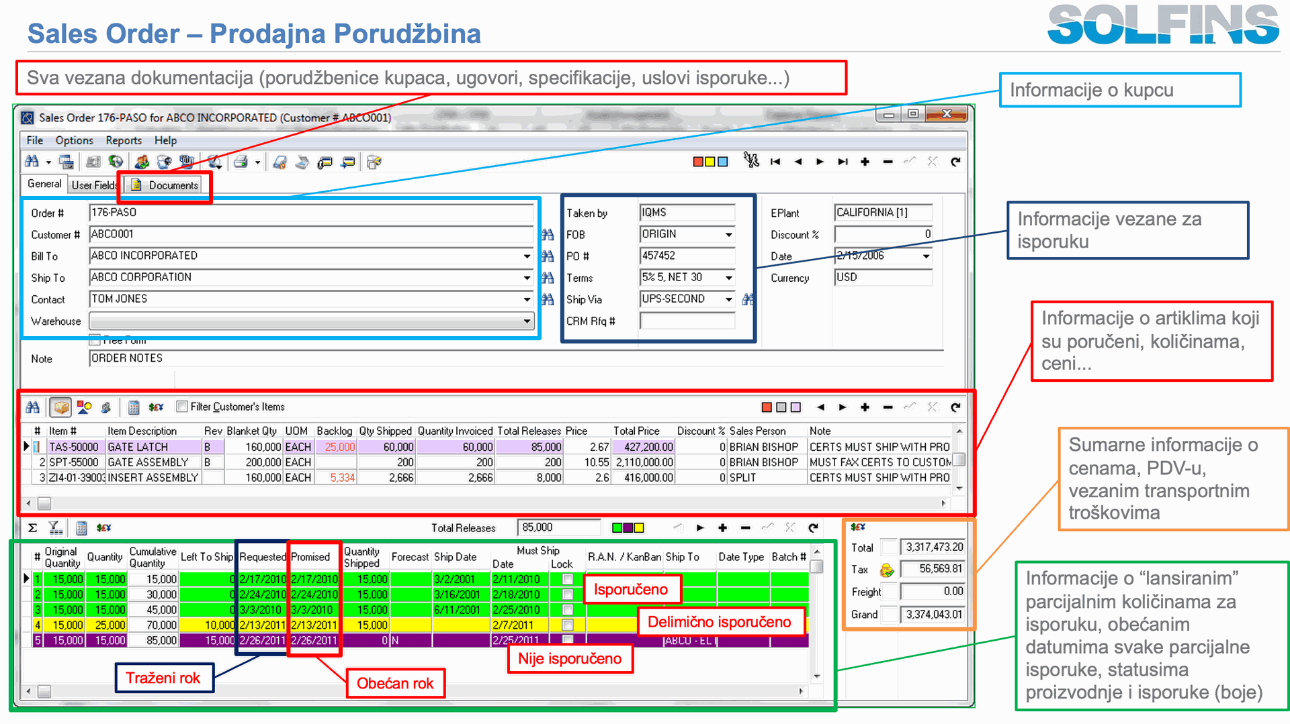Image resolution: width=1290 pixels, height=724 pixels.
Task: Click the binoculars icon next to Customer # field
Action: tap(547, 235)
